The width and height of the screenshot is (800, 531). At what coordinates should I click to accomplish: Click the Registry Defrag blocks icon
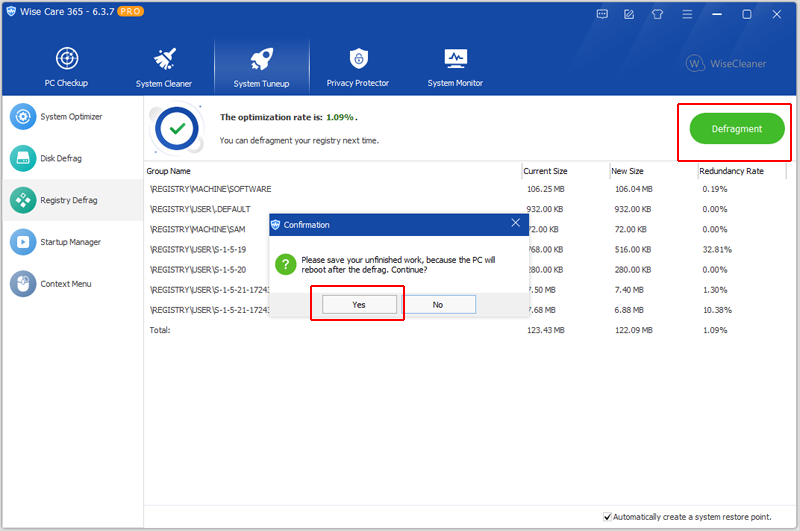click(x=23, y=200)
